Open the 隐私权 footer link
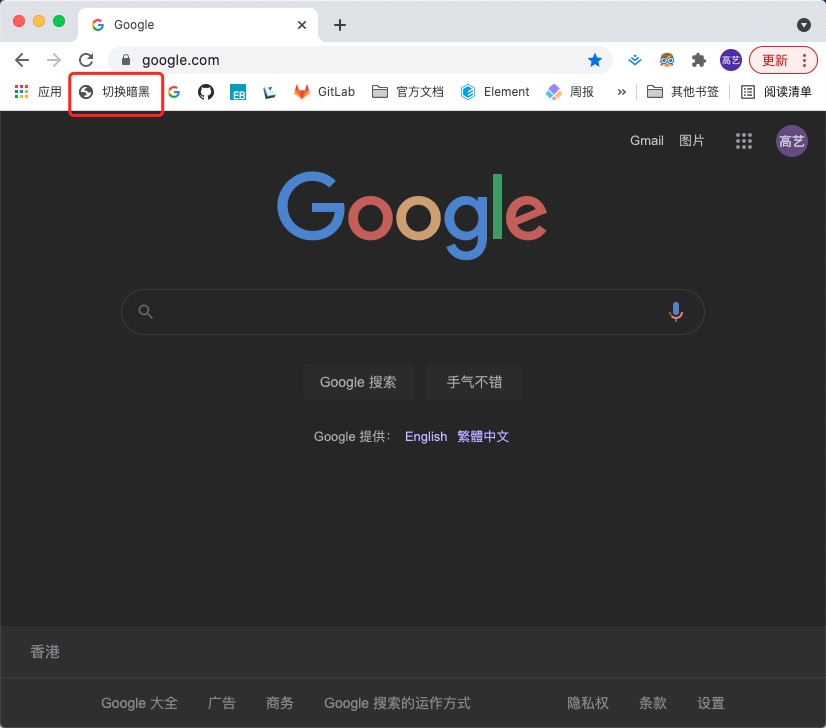The image size is (826, 728). (588, 703)
